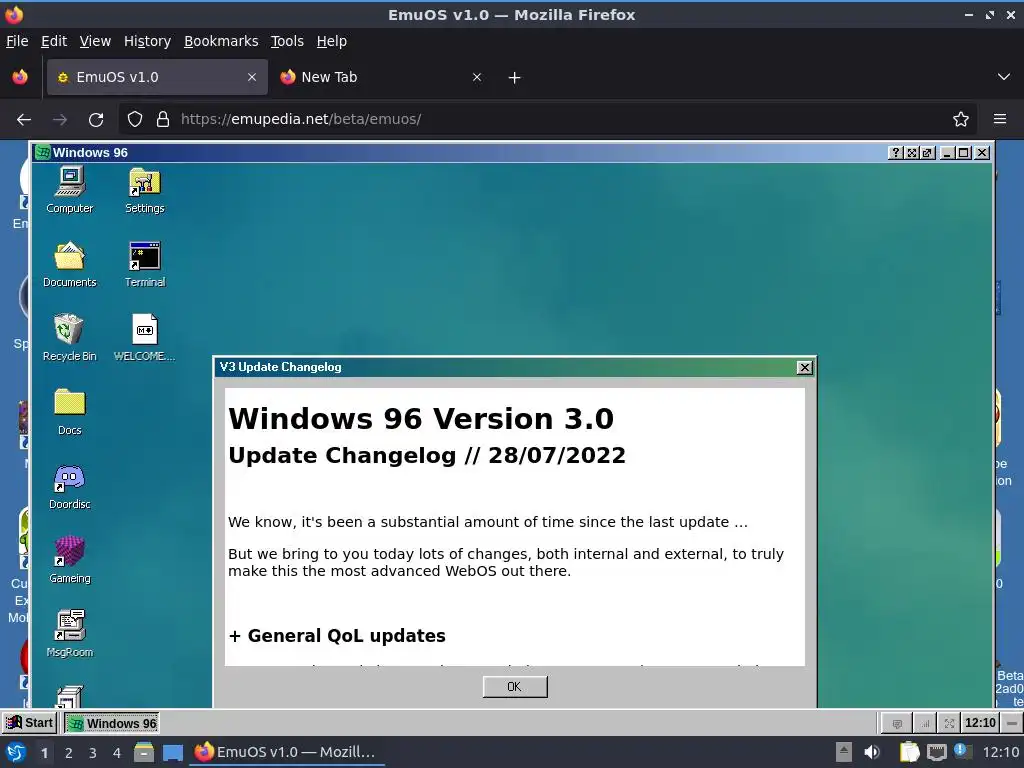
Task: Click the dash button at EmuOS taskbar end
Action: click(1012, 723)
